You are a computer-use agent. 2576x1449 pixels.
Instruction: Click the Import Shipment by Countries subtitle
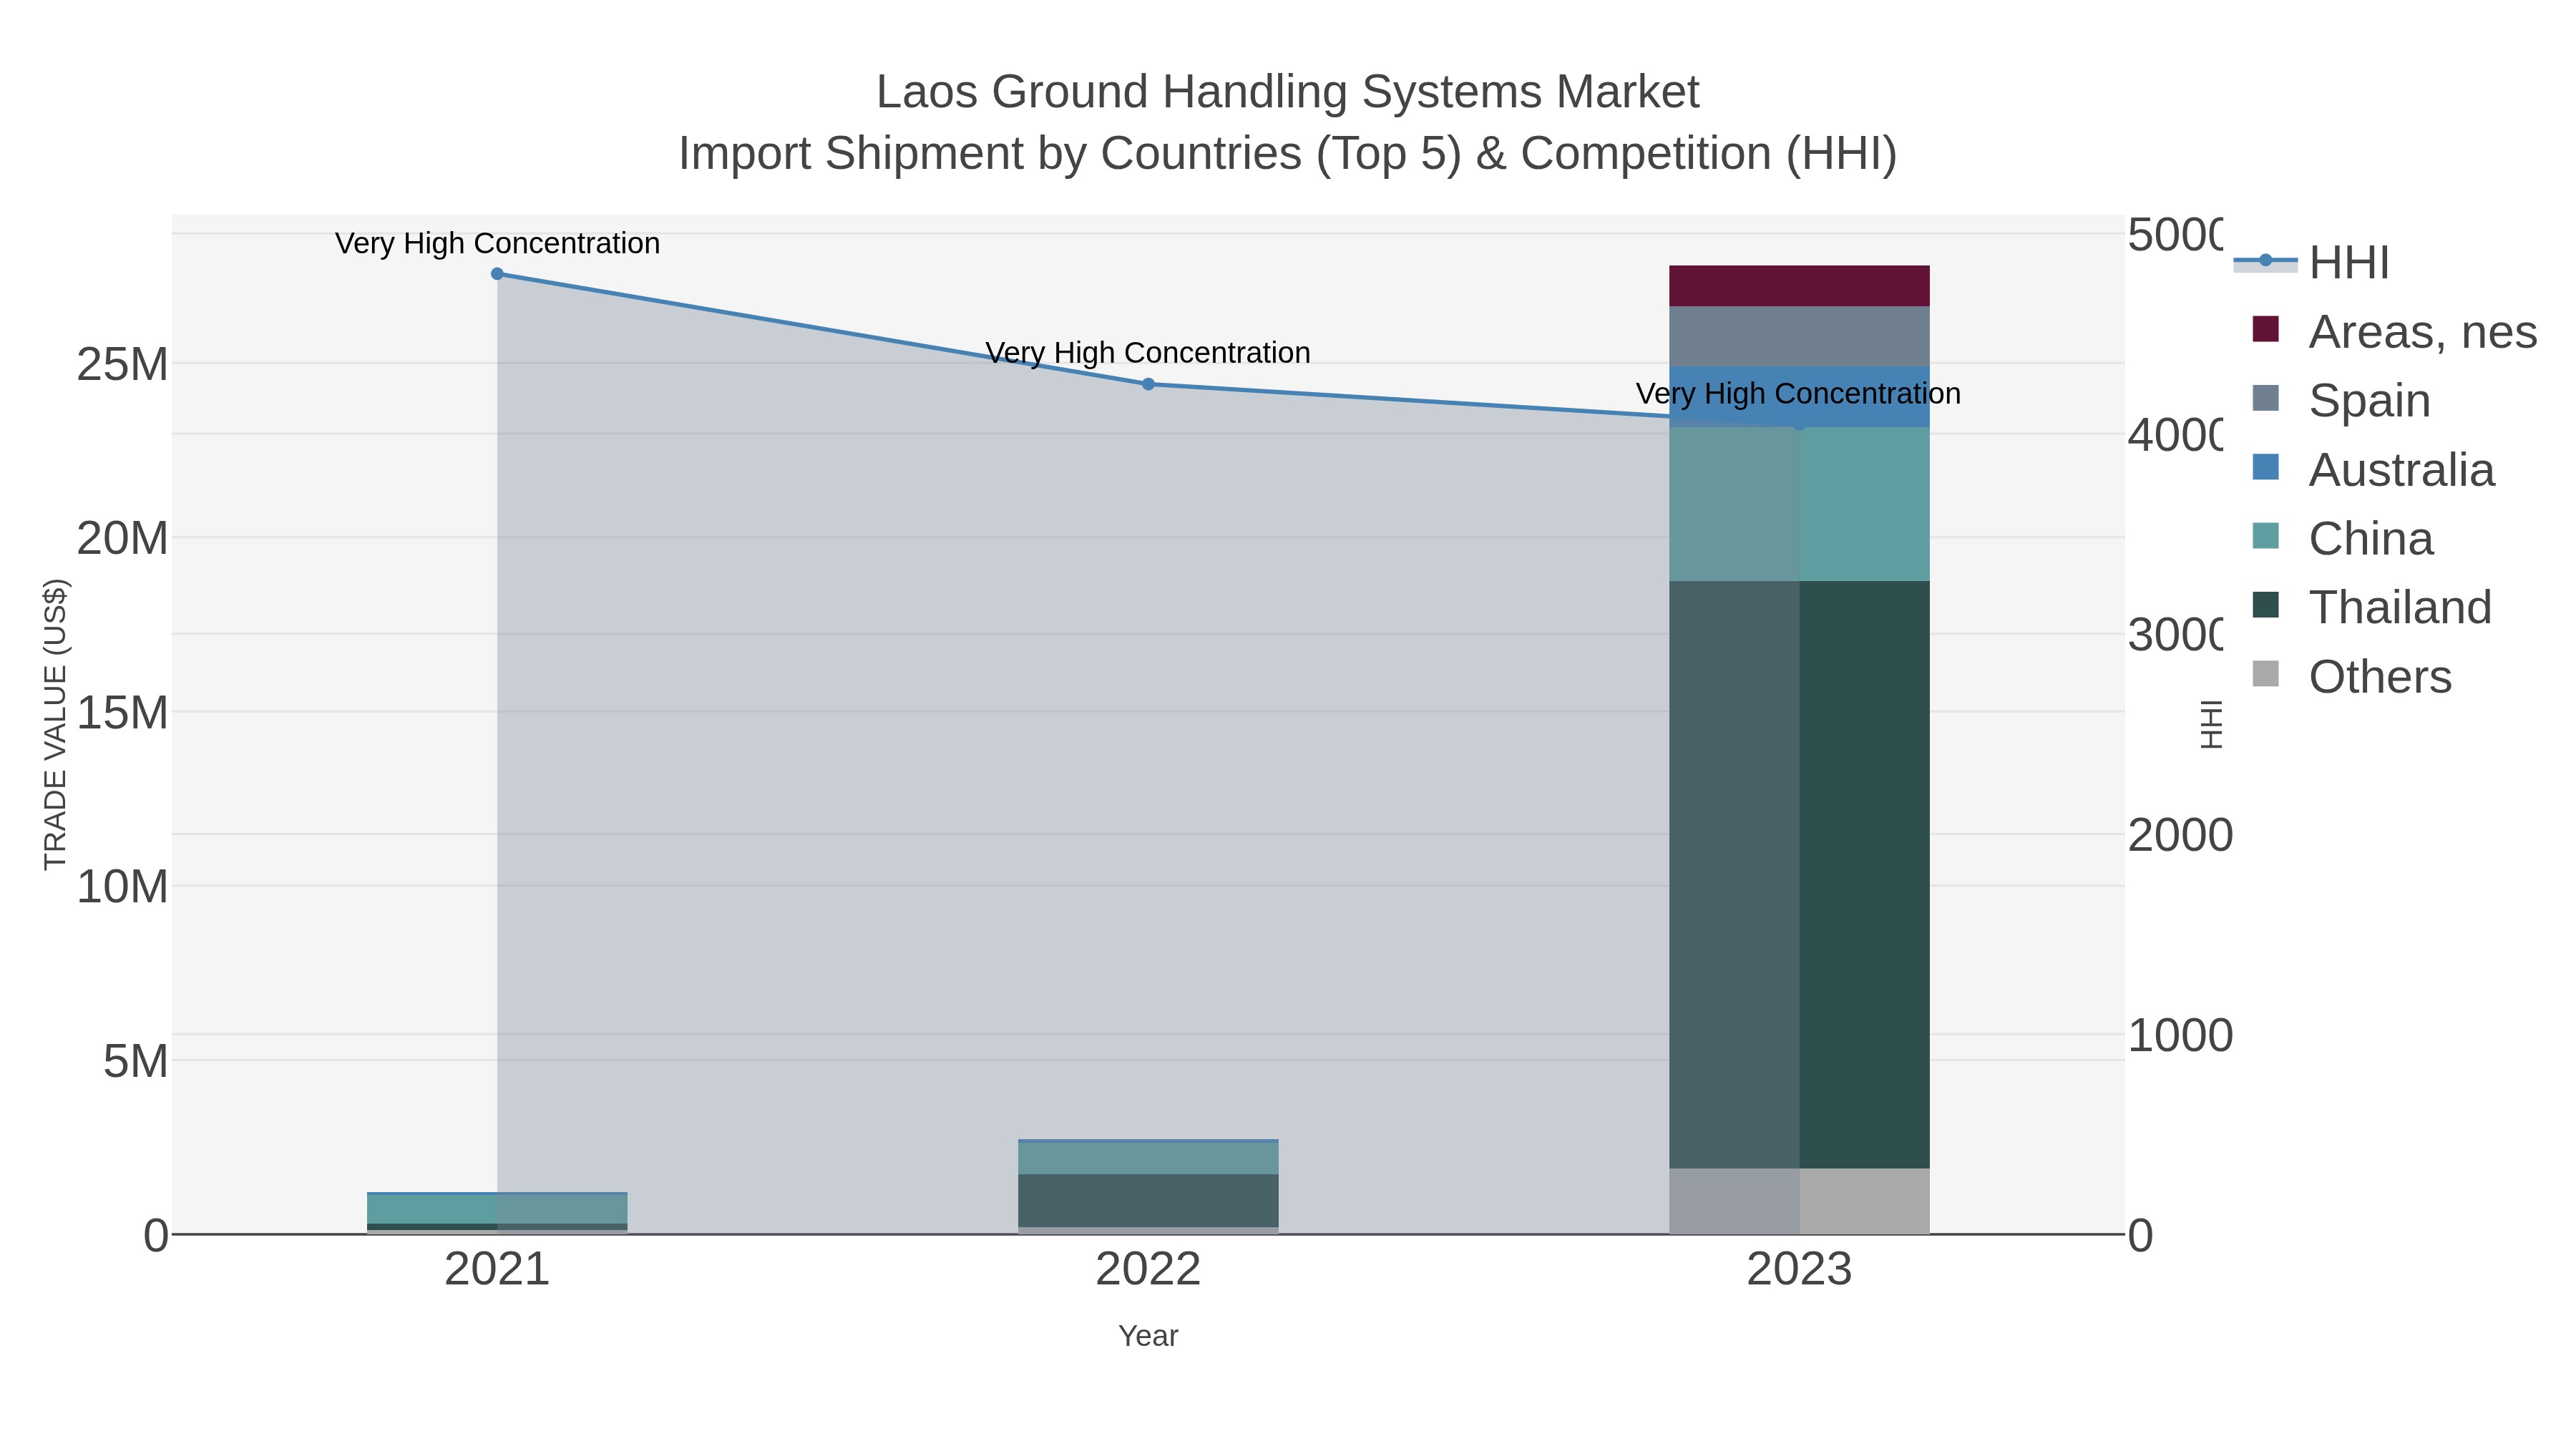coord(1288,154)
